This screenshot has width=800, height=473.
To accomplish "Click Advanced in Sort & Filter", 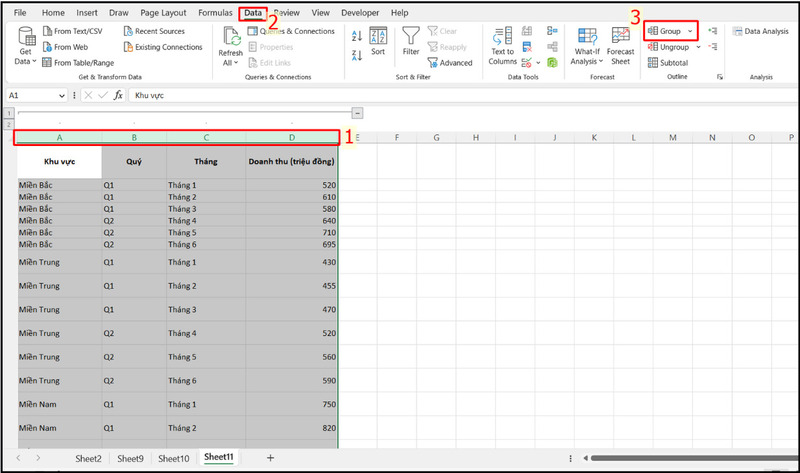I will (x=450, y=63).
